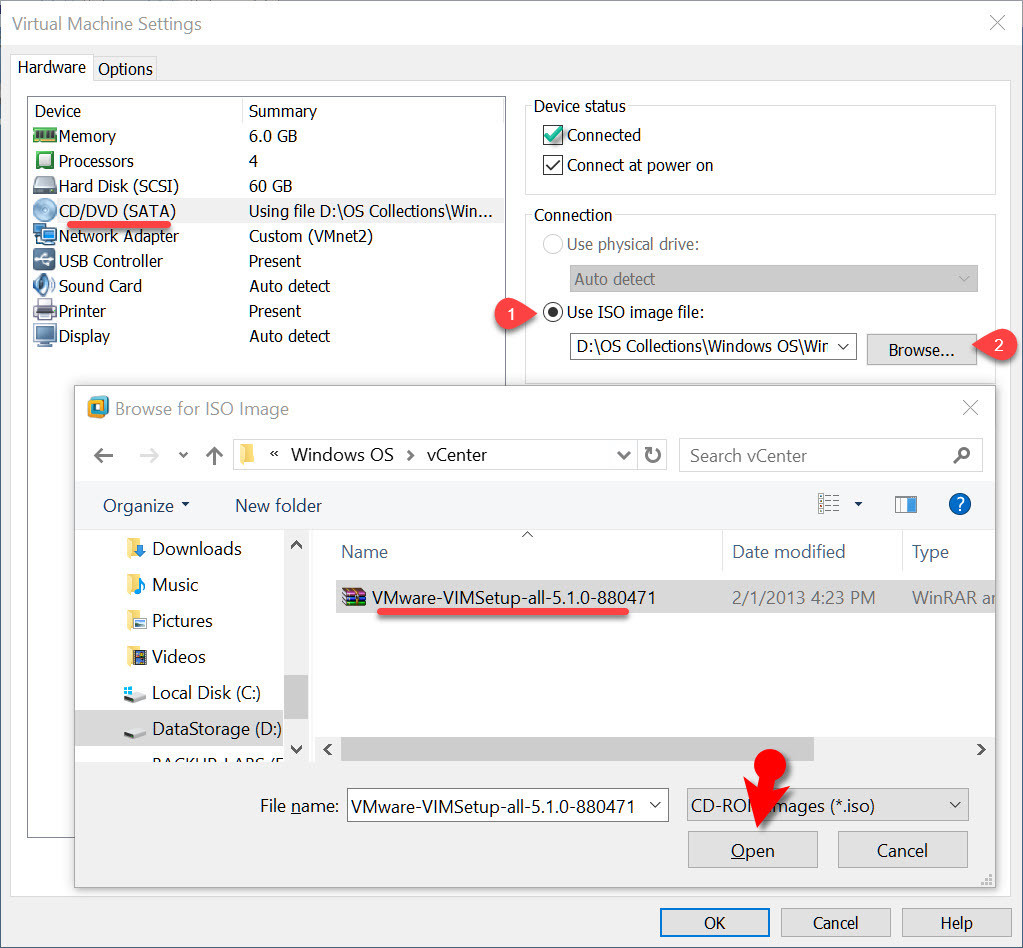Open view options dropdown arrow
Screen dimensions: 1023x948
coord(859,504)
